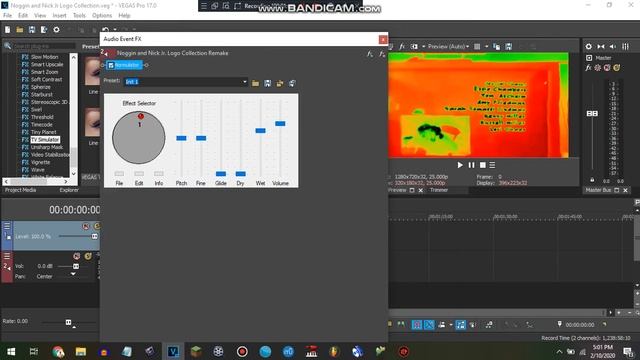Open the Options menu
This screenshot has width=640, height=360.
[x=102, y=16]
